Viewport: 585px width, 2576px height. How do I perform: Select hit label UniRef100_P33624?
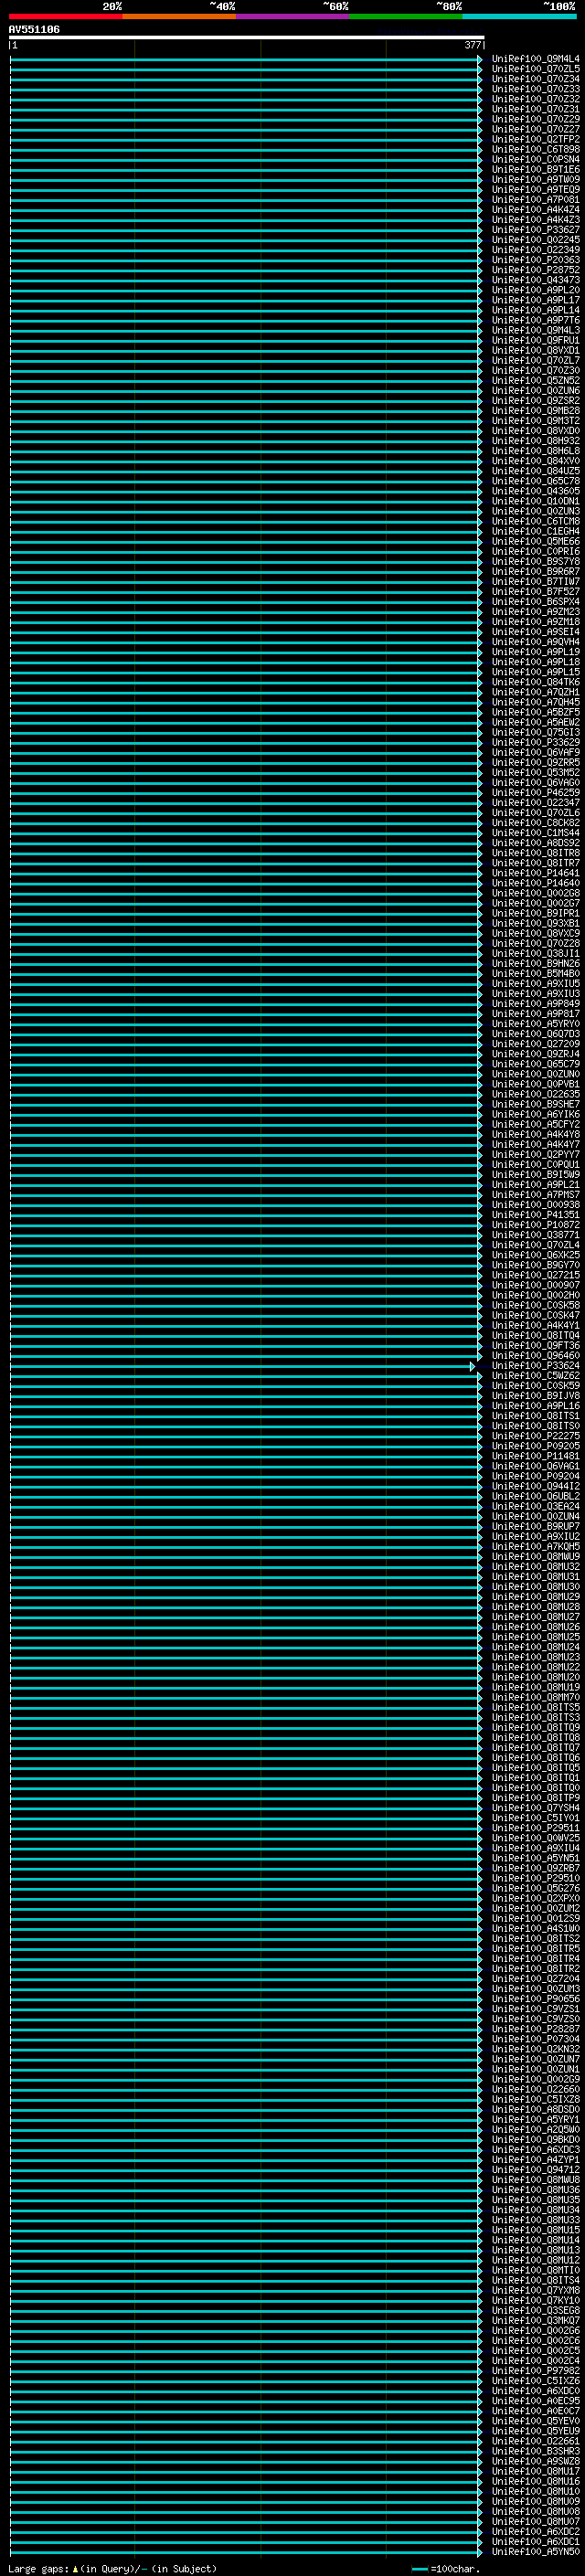coord(536,1366)
